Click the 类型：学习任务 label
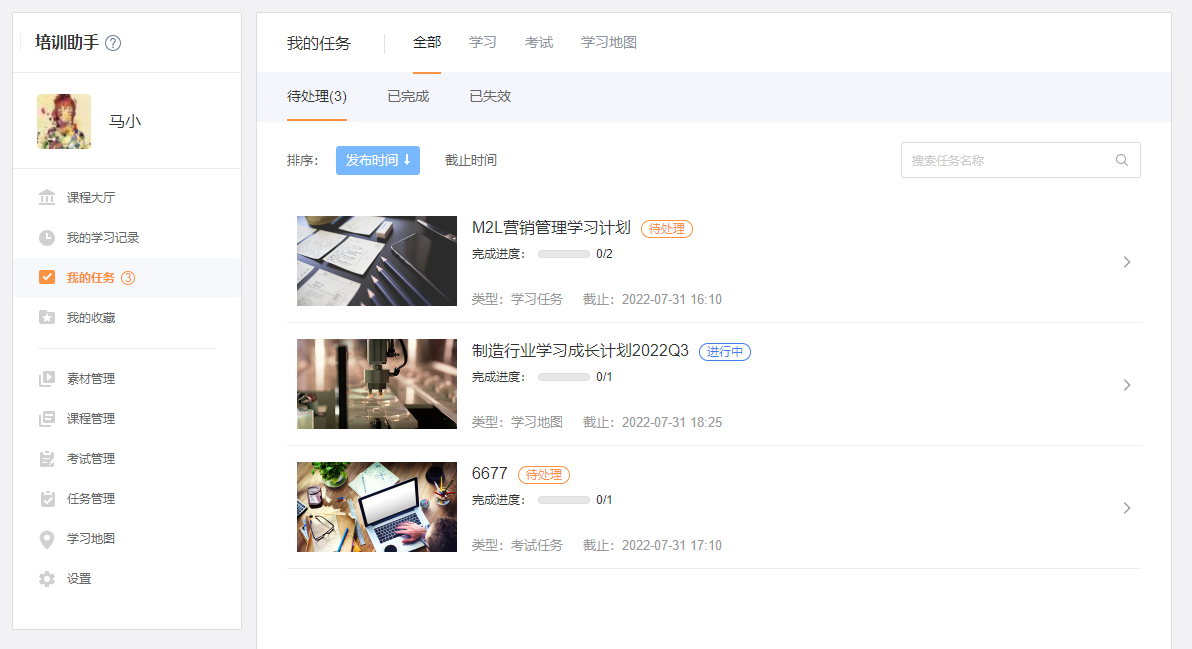Image resolution: width=1192 pixels, height=649 pixels. pyautogui.click(x=517, y=299)
